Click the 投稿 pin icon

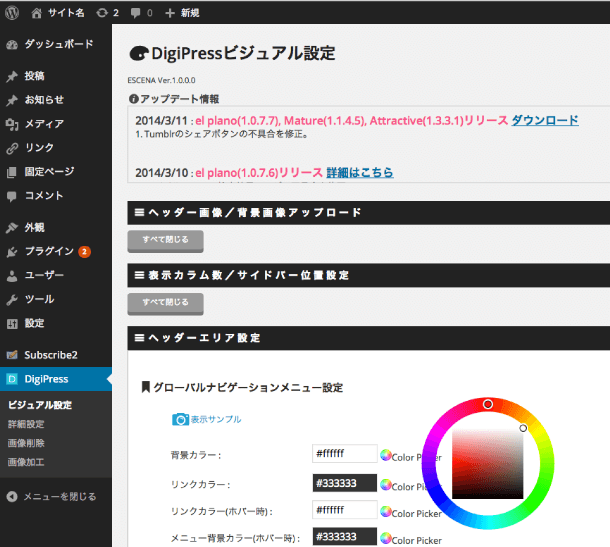click(12, 76)
